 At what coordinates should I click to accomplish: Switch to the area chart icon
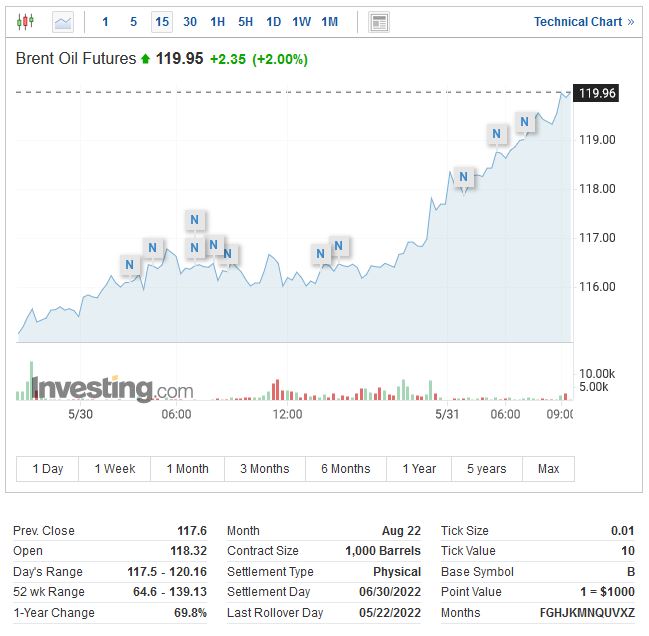62,21
